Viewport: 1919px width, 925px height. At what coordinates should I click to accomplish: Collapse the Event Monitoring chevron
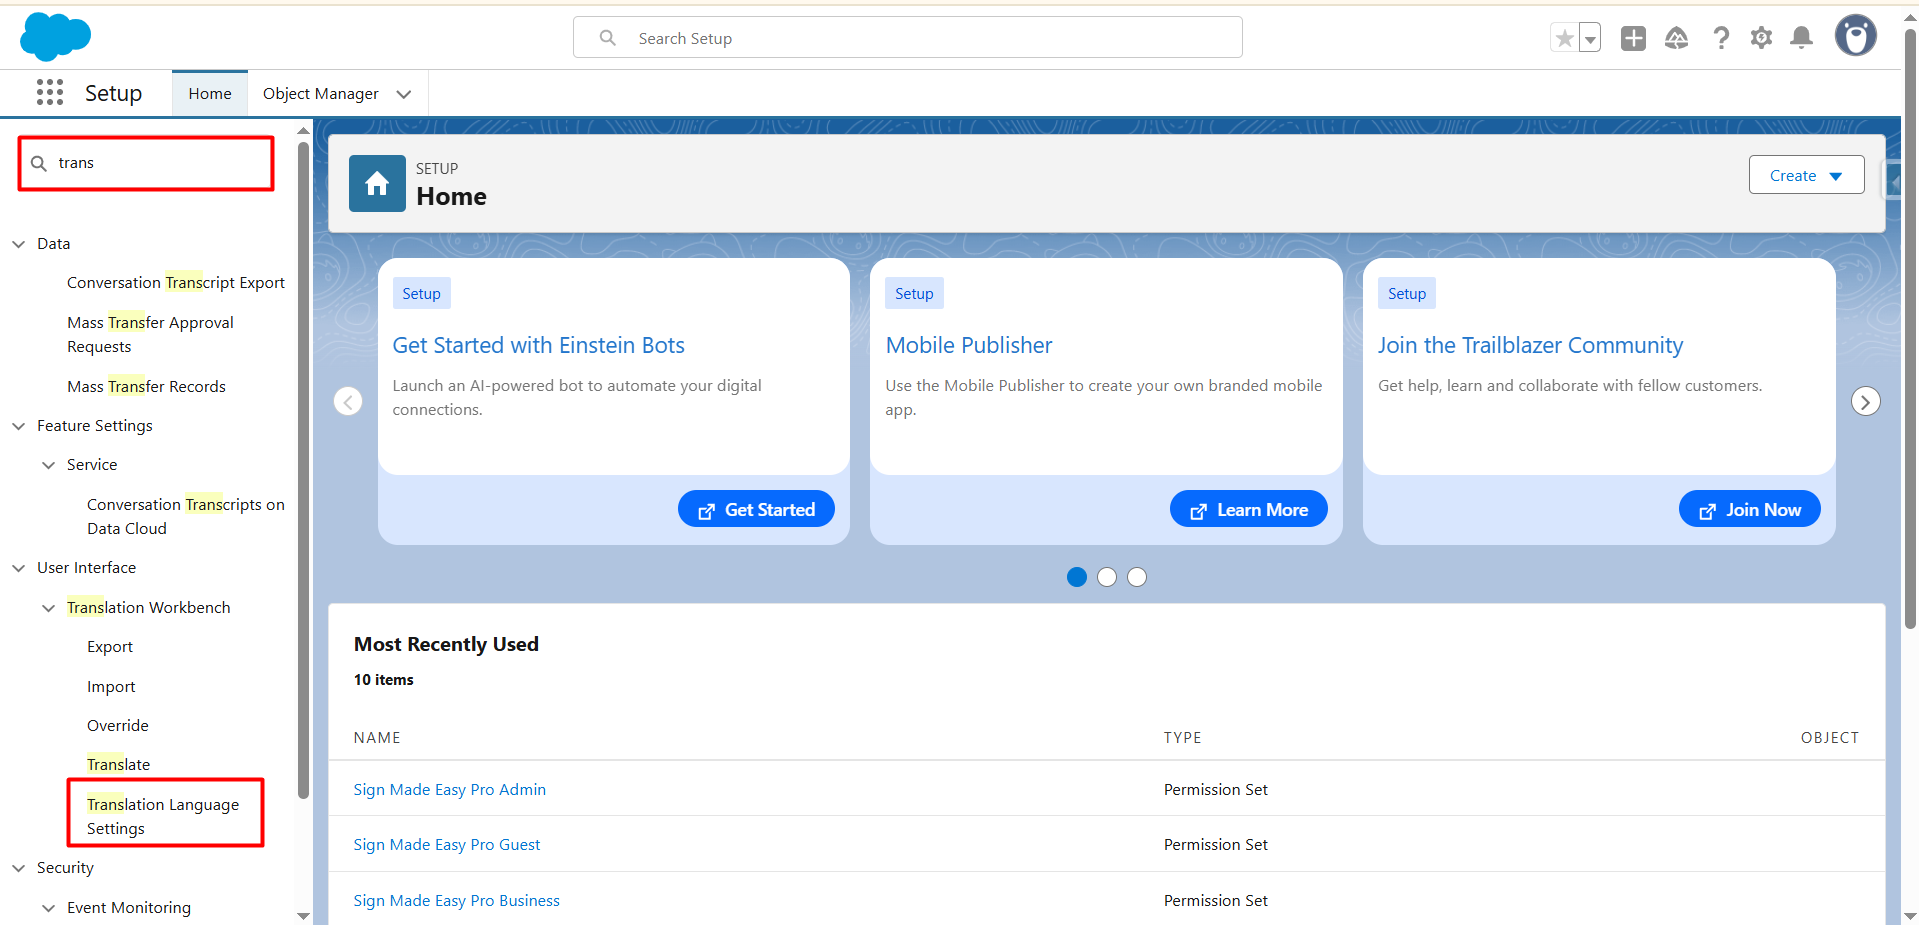pos(49,908)
